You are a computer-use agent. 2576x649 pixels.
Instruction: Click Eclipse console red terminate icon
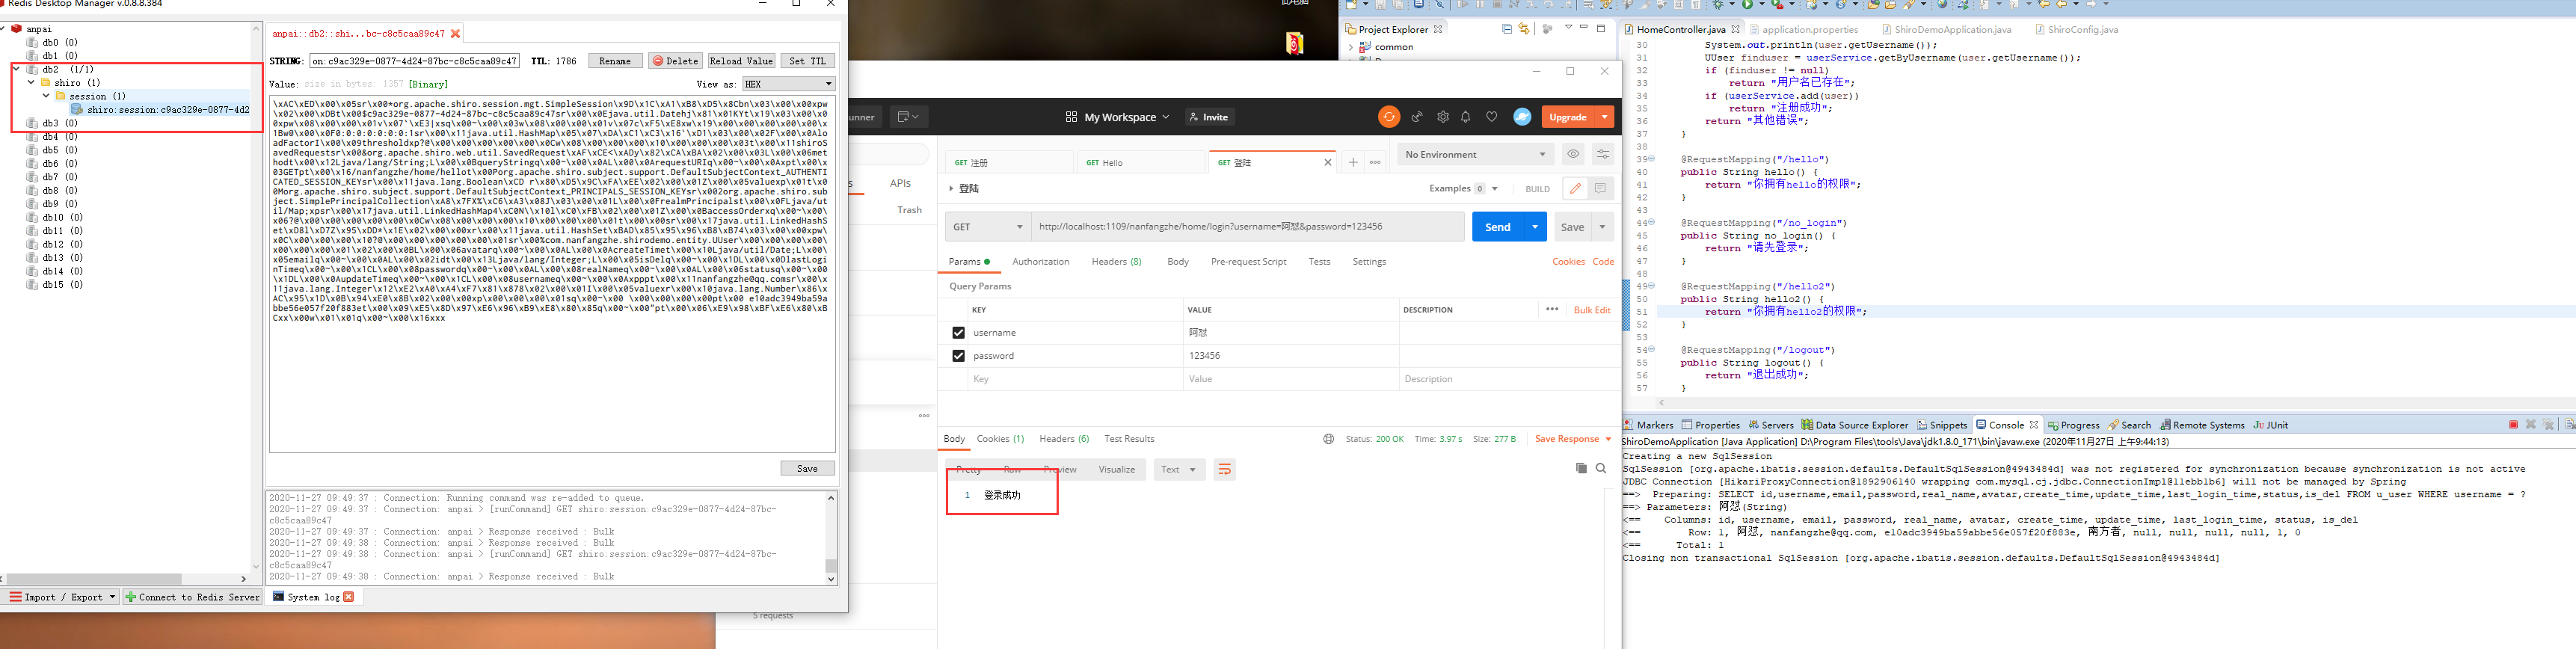(2513, 425)
